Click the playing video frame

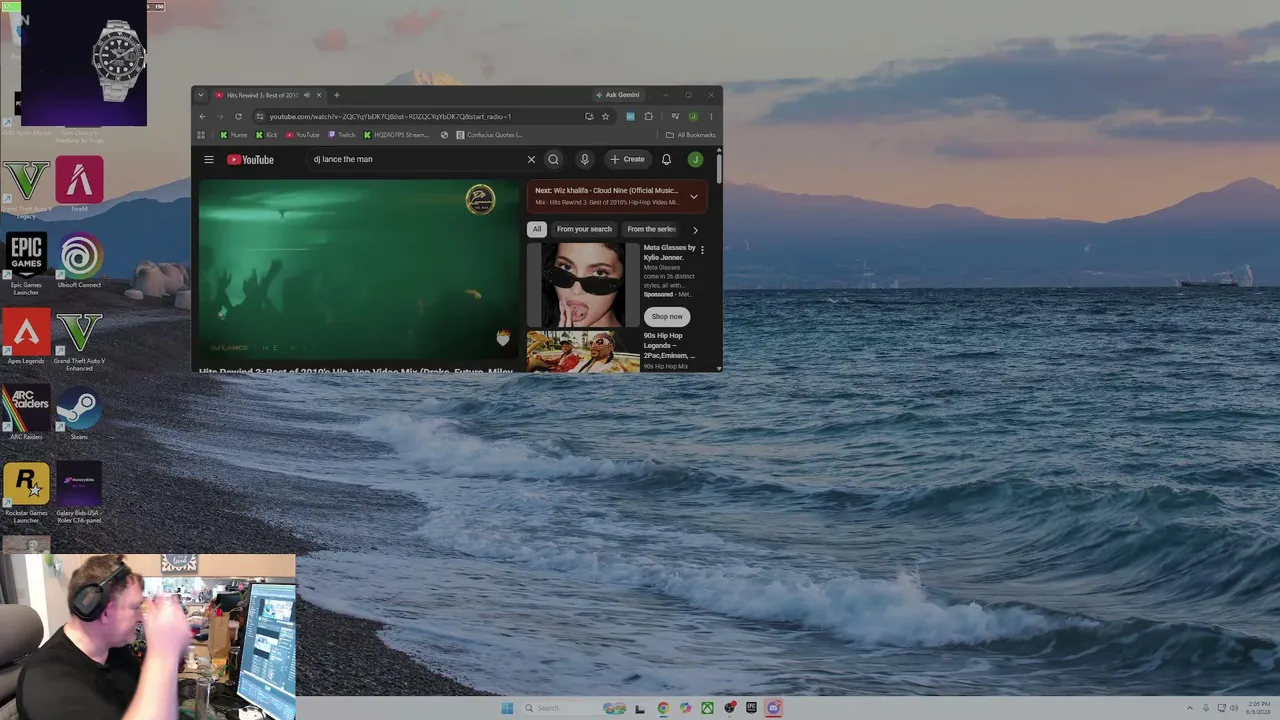(x=359, y=270)
